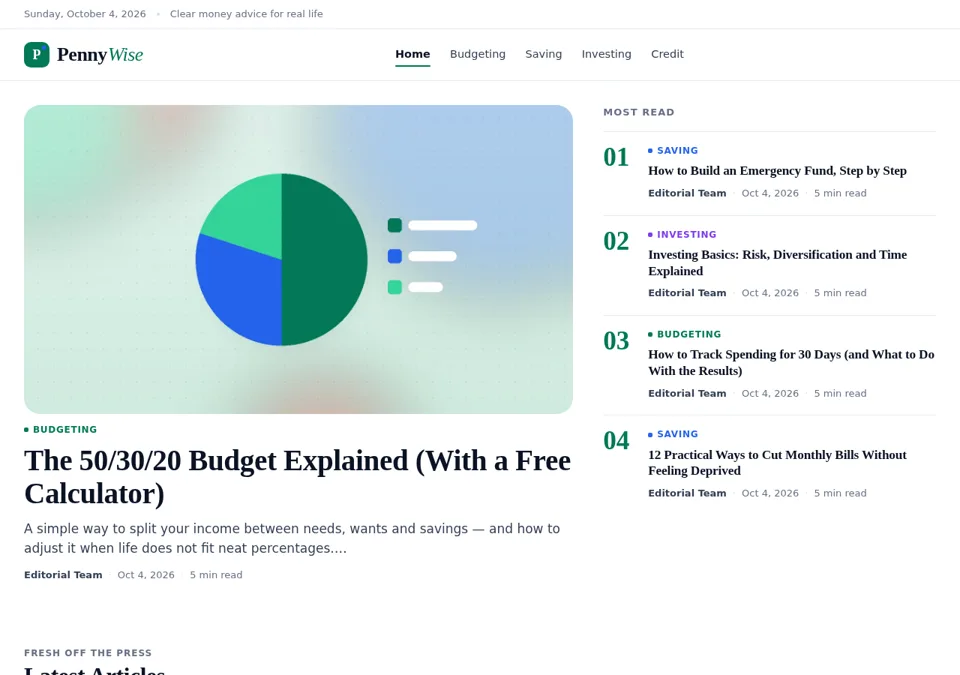Viewport: 960px width, 675px height.
Task: Open the Credit nav section
Action: tap(667, 54)
